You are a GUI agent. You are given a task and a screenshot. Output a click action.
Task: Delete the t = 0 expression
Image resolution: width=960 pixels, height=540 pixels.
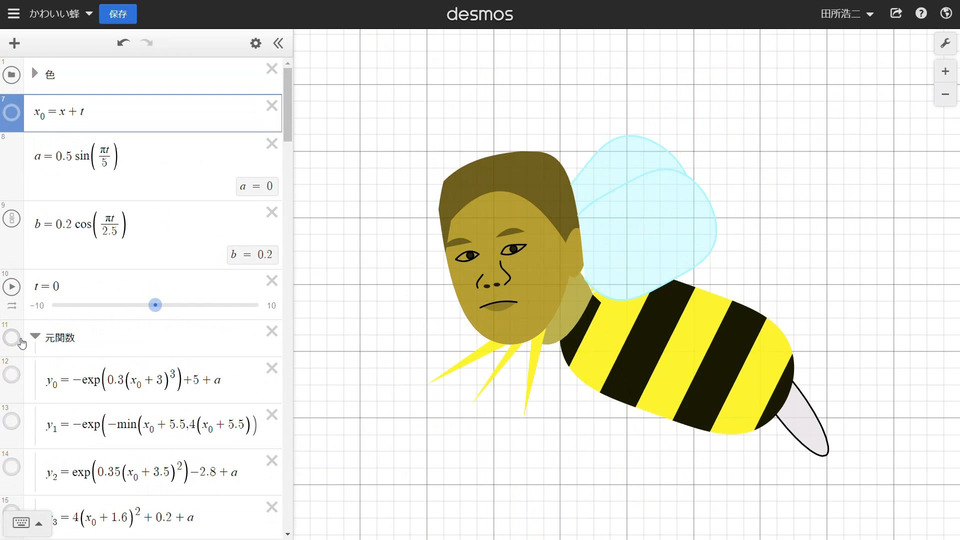[272, 281]
